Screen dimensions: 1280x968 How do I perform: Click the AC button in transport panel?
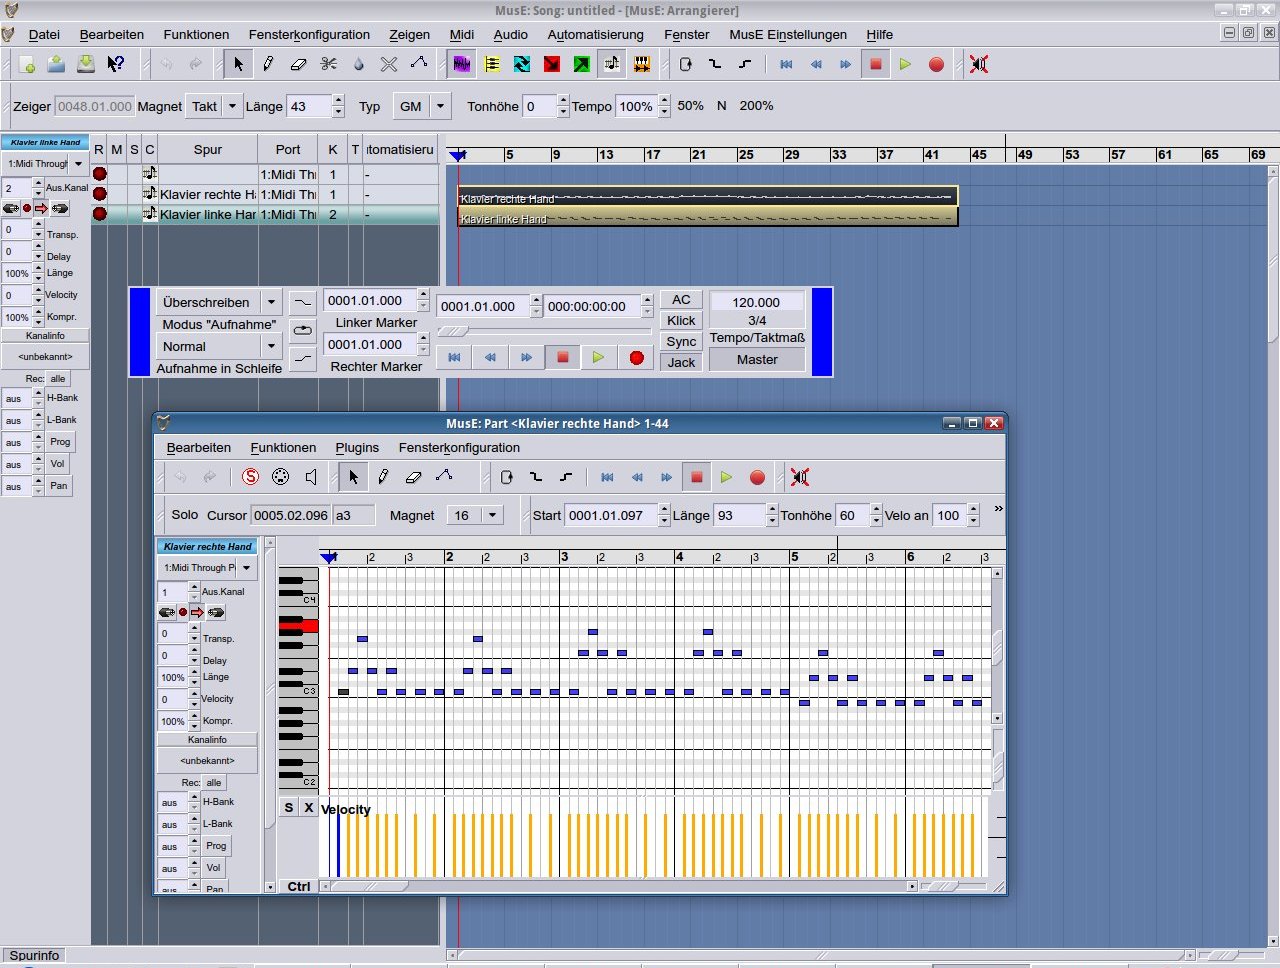pos(681,300)
